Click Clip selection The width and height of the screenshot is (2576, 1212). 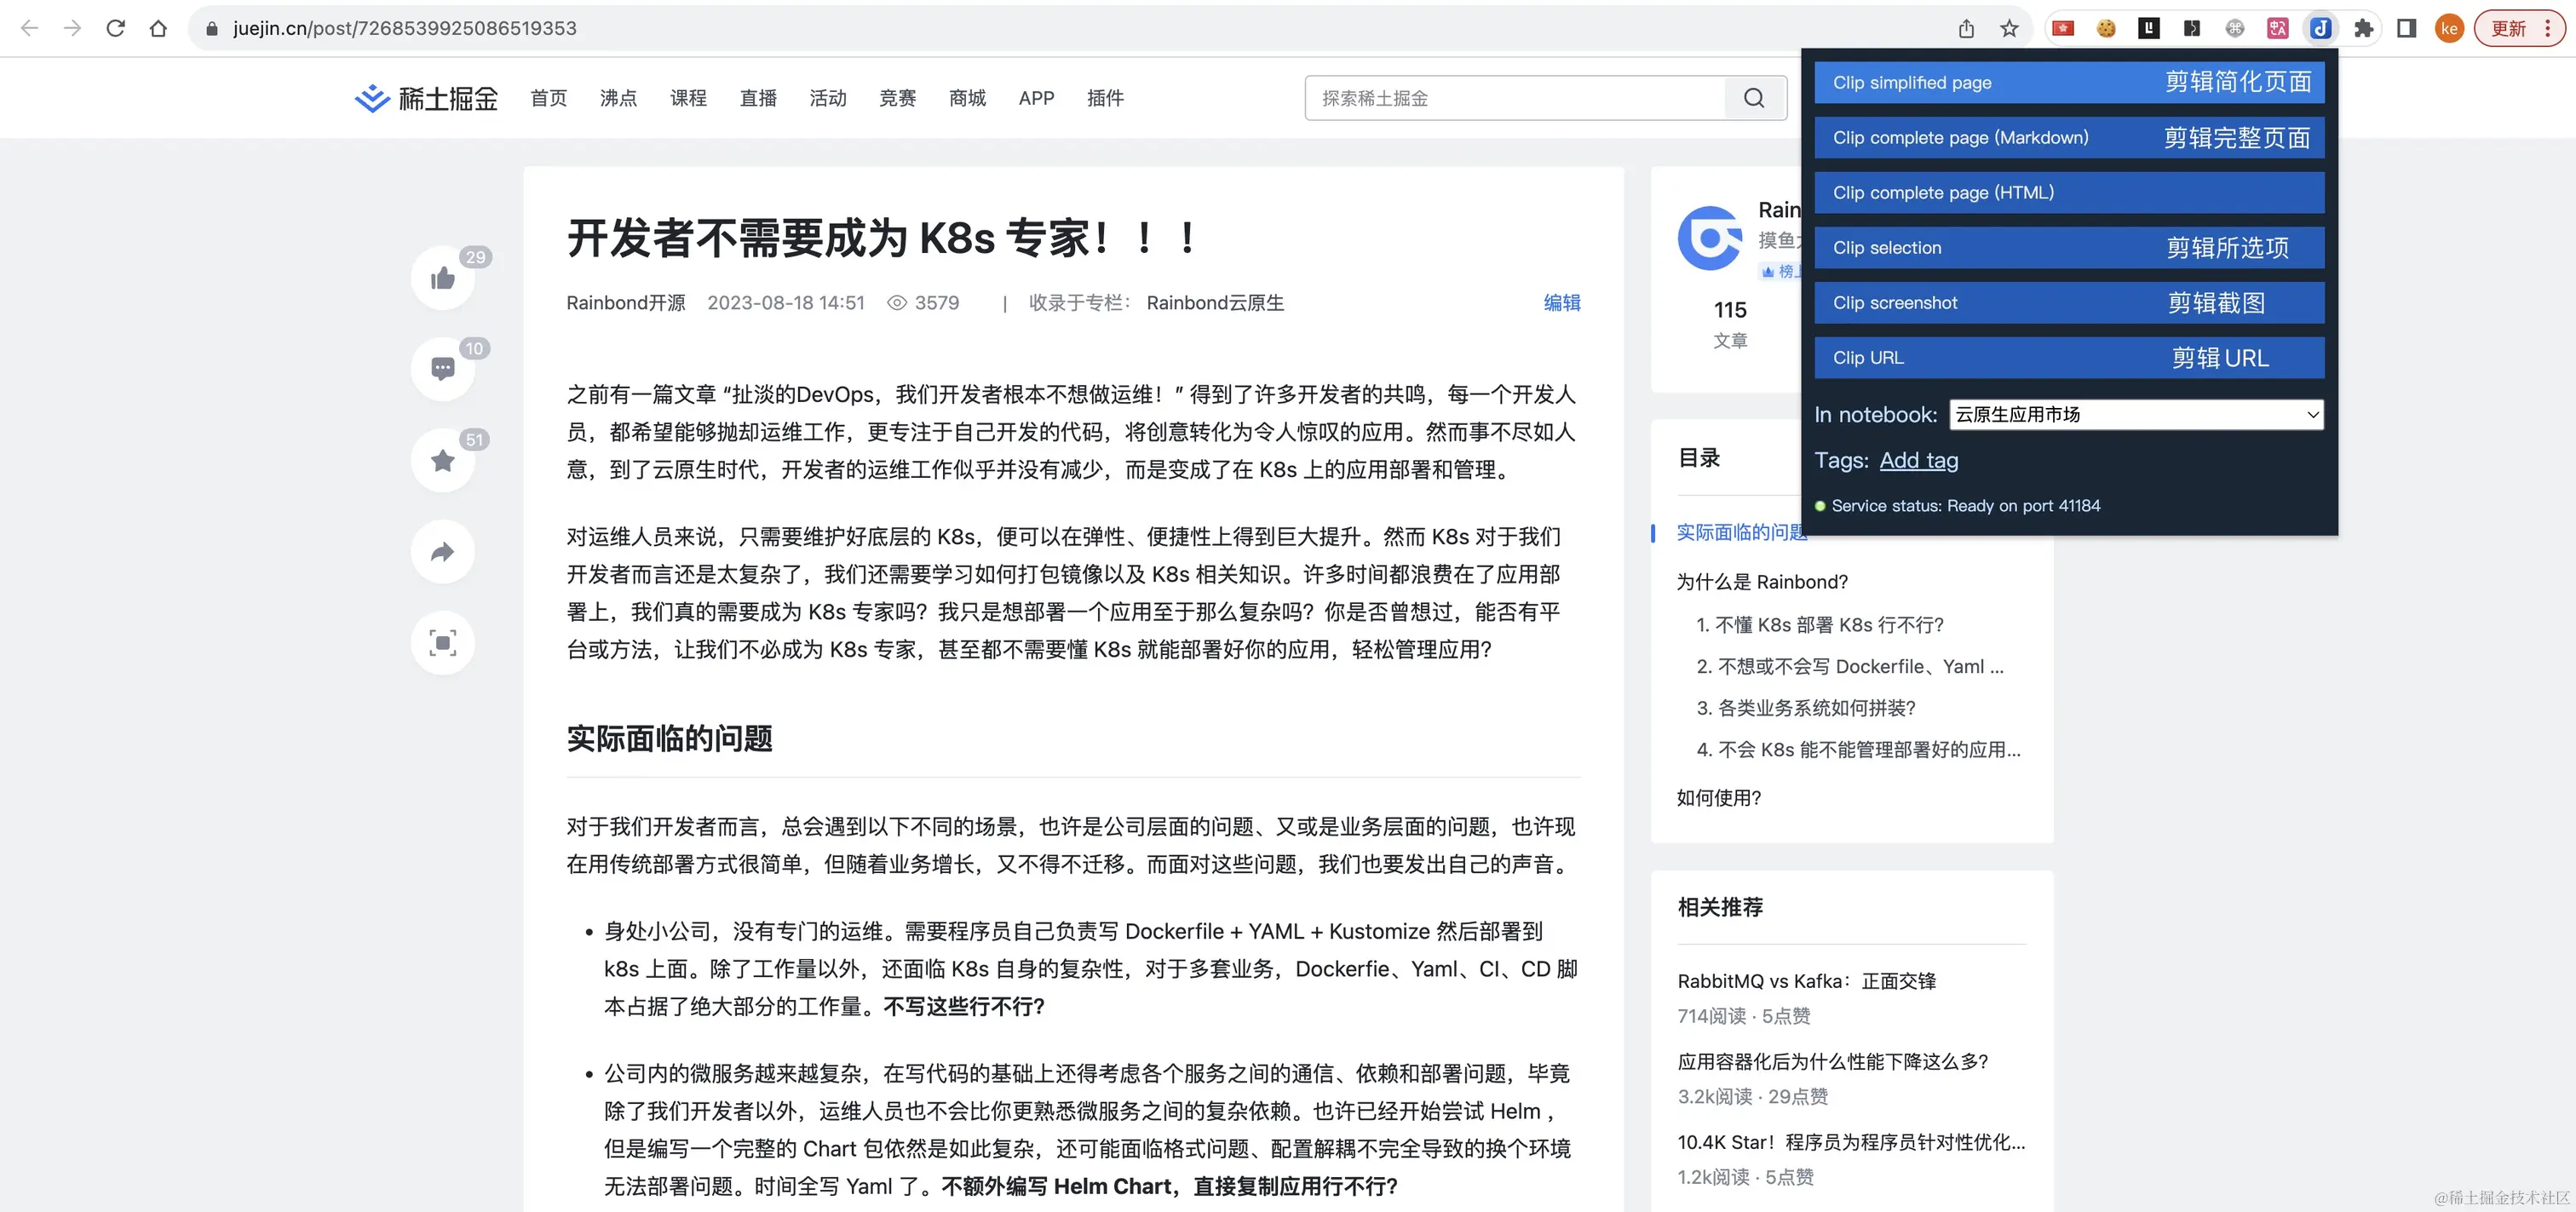pyautogui.click(x=2069, y=247)
